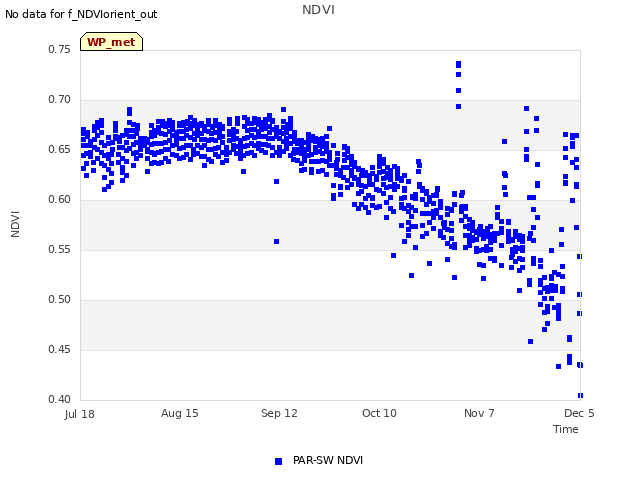Click the isolated data point at 0.56 near Sep 12
This screenshot has width=640, height=480.
[276, 242]
